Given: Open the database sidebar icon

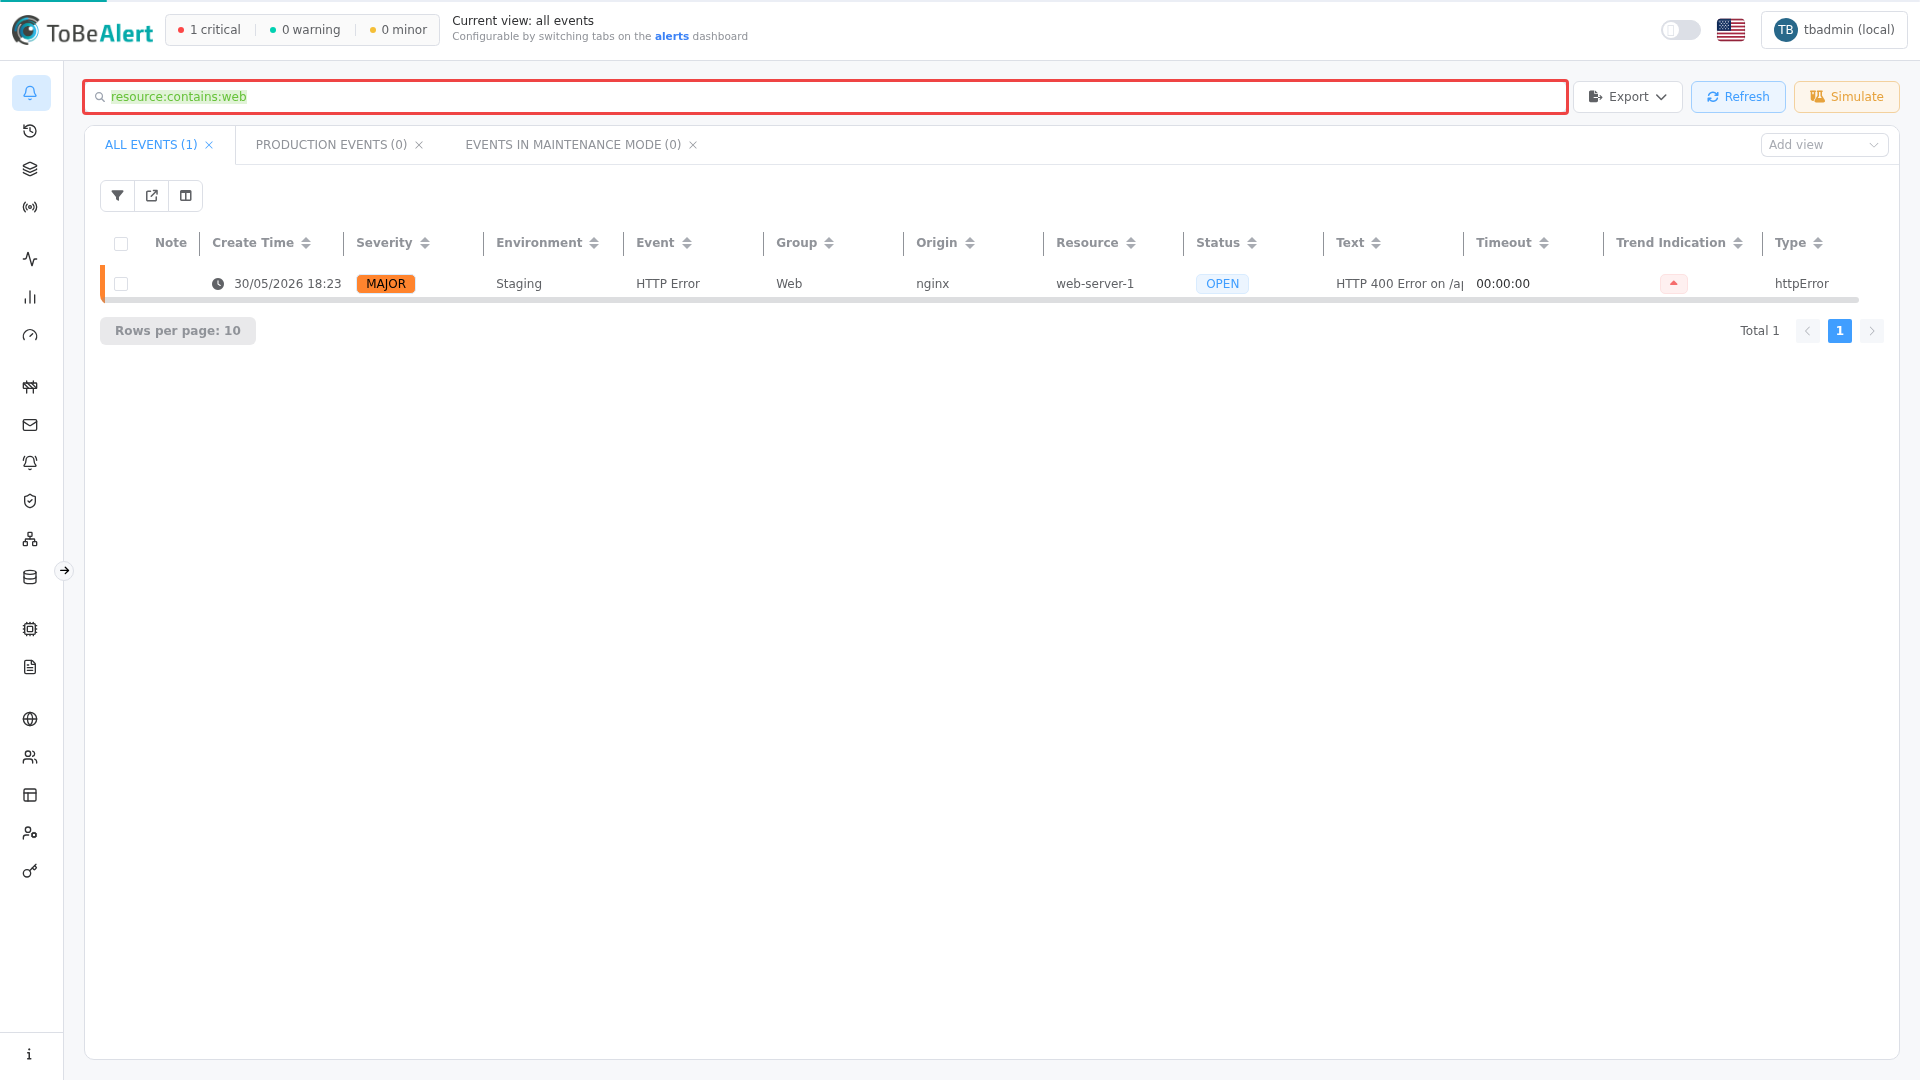Looking at the screenshot, I should click(30, 577).
